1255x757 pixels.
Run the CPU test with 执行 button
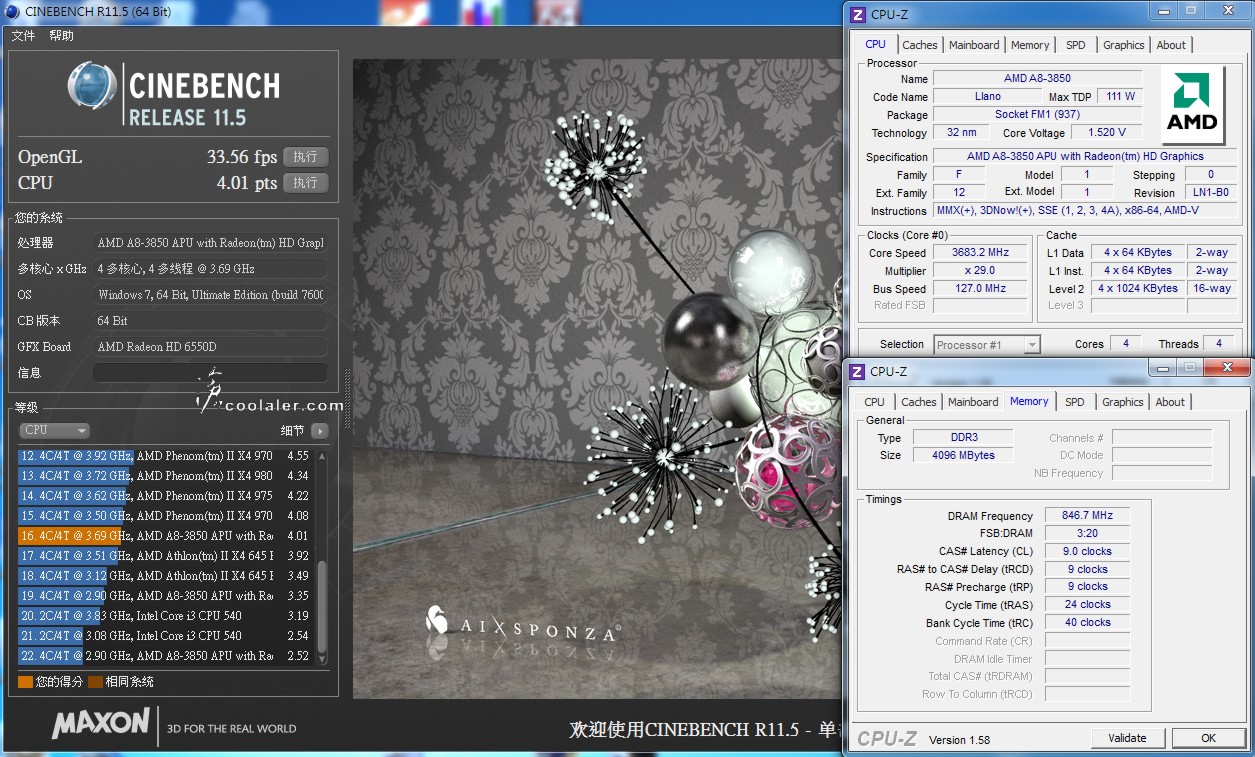(x=305, y=183)
